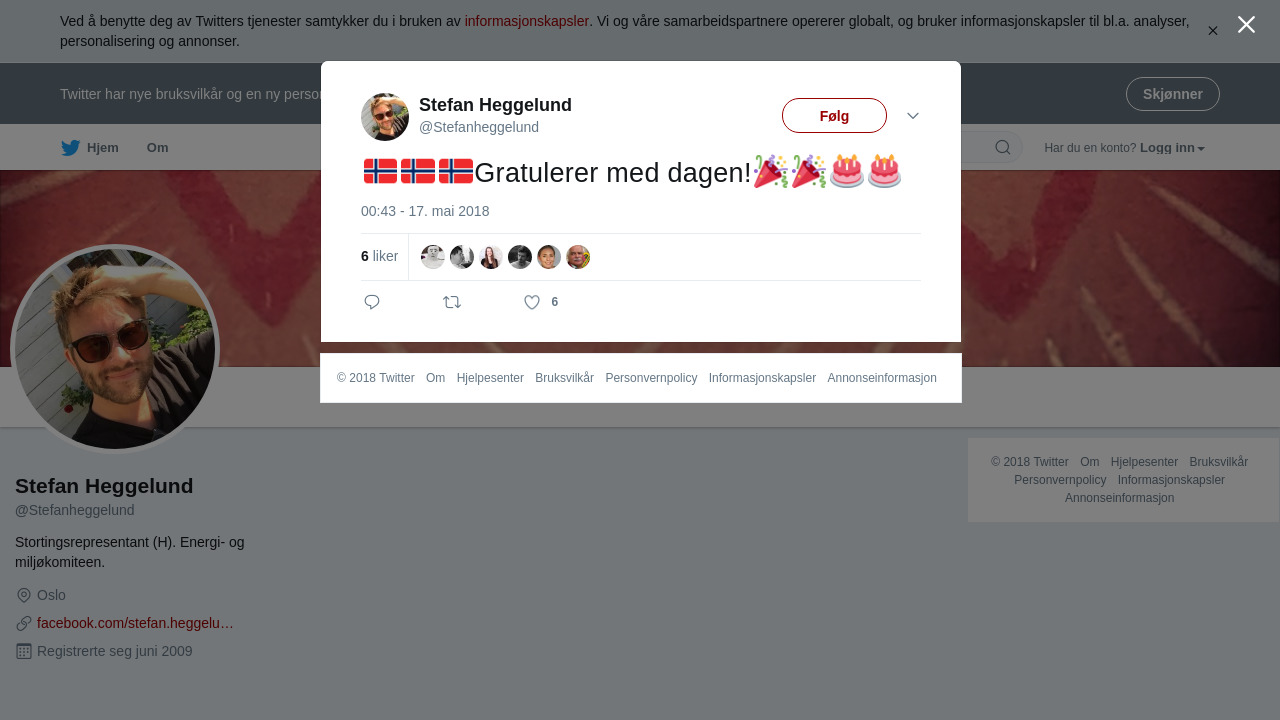Click the Skjønner button

(1173, 94)
